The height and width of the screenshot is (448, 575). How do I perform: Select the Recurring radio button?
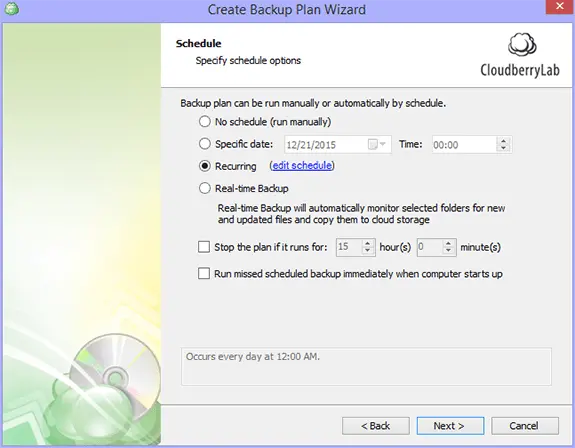(205, 166)
